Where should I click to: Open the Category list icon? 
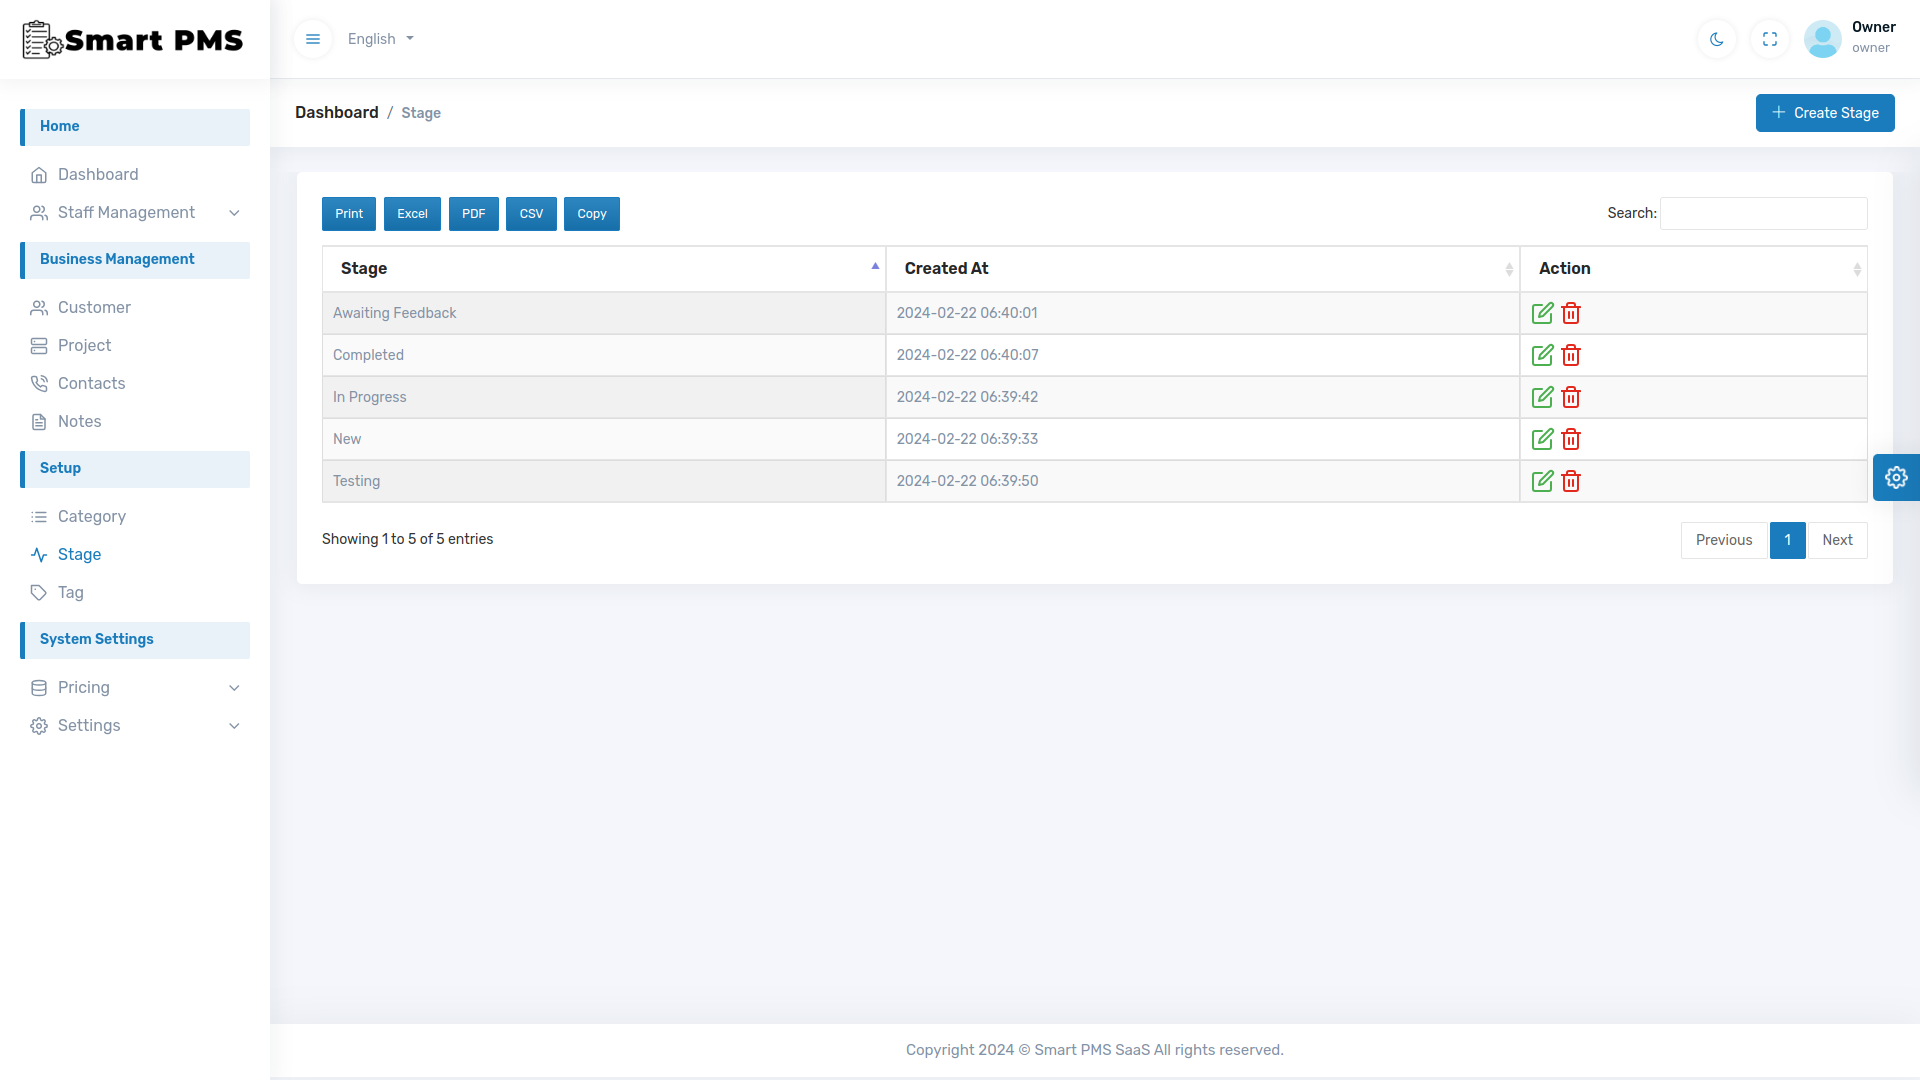pyautogui.click(x=40, y=516)
